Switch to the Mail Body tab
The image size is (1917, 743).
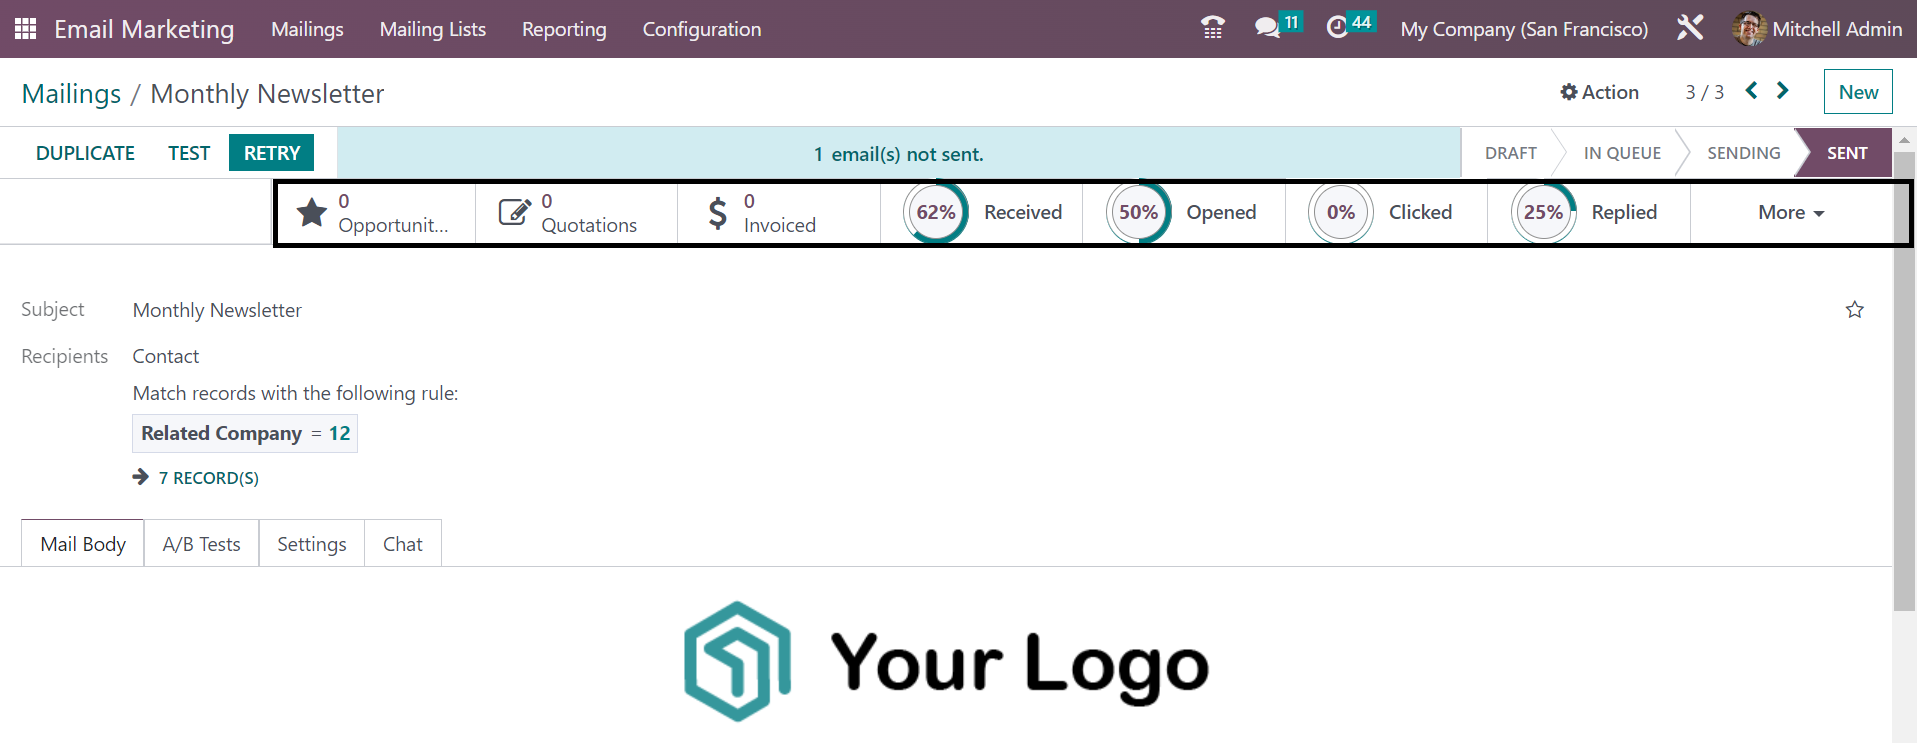(x=83, y=543)
